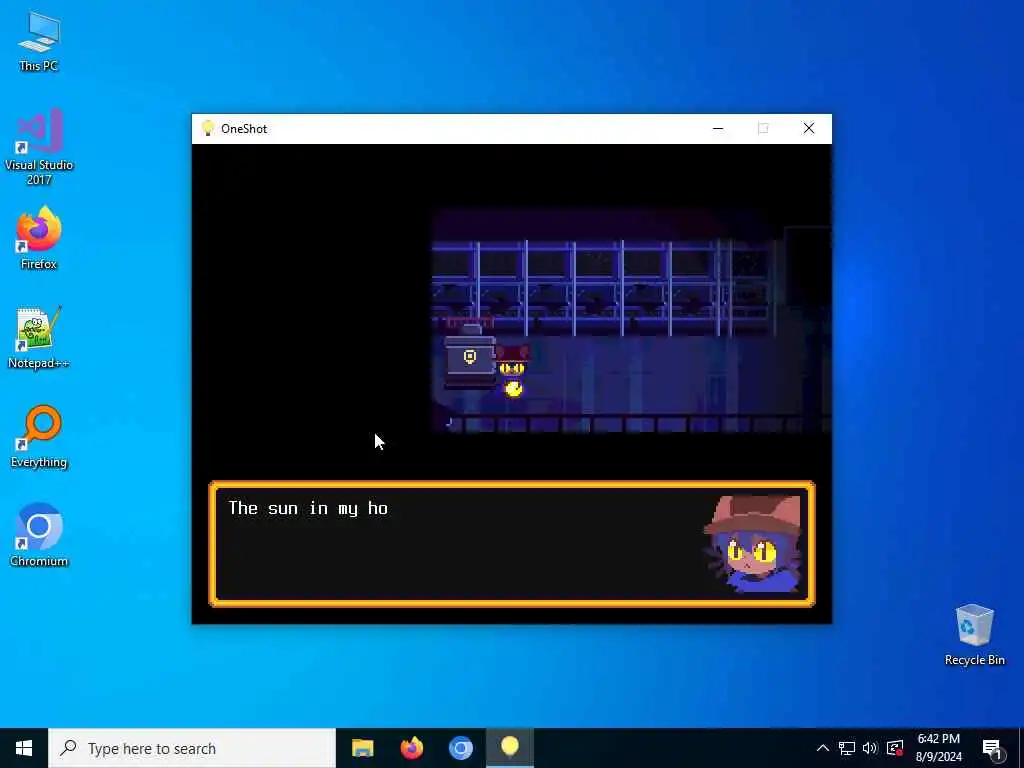Click Niko's portrait in the dialogue box

(753, 543)
